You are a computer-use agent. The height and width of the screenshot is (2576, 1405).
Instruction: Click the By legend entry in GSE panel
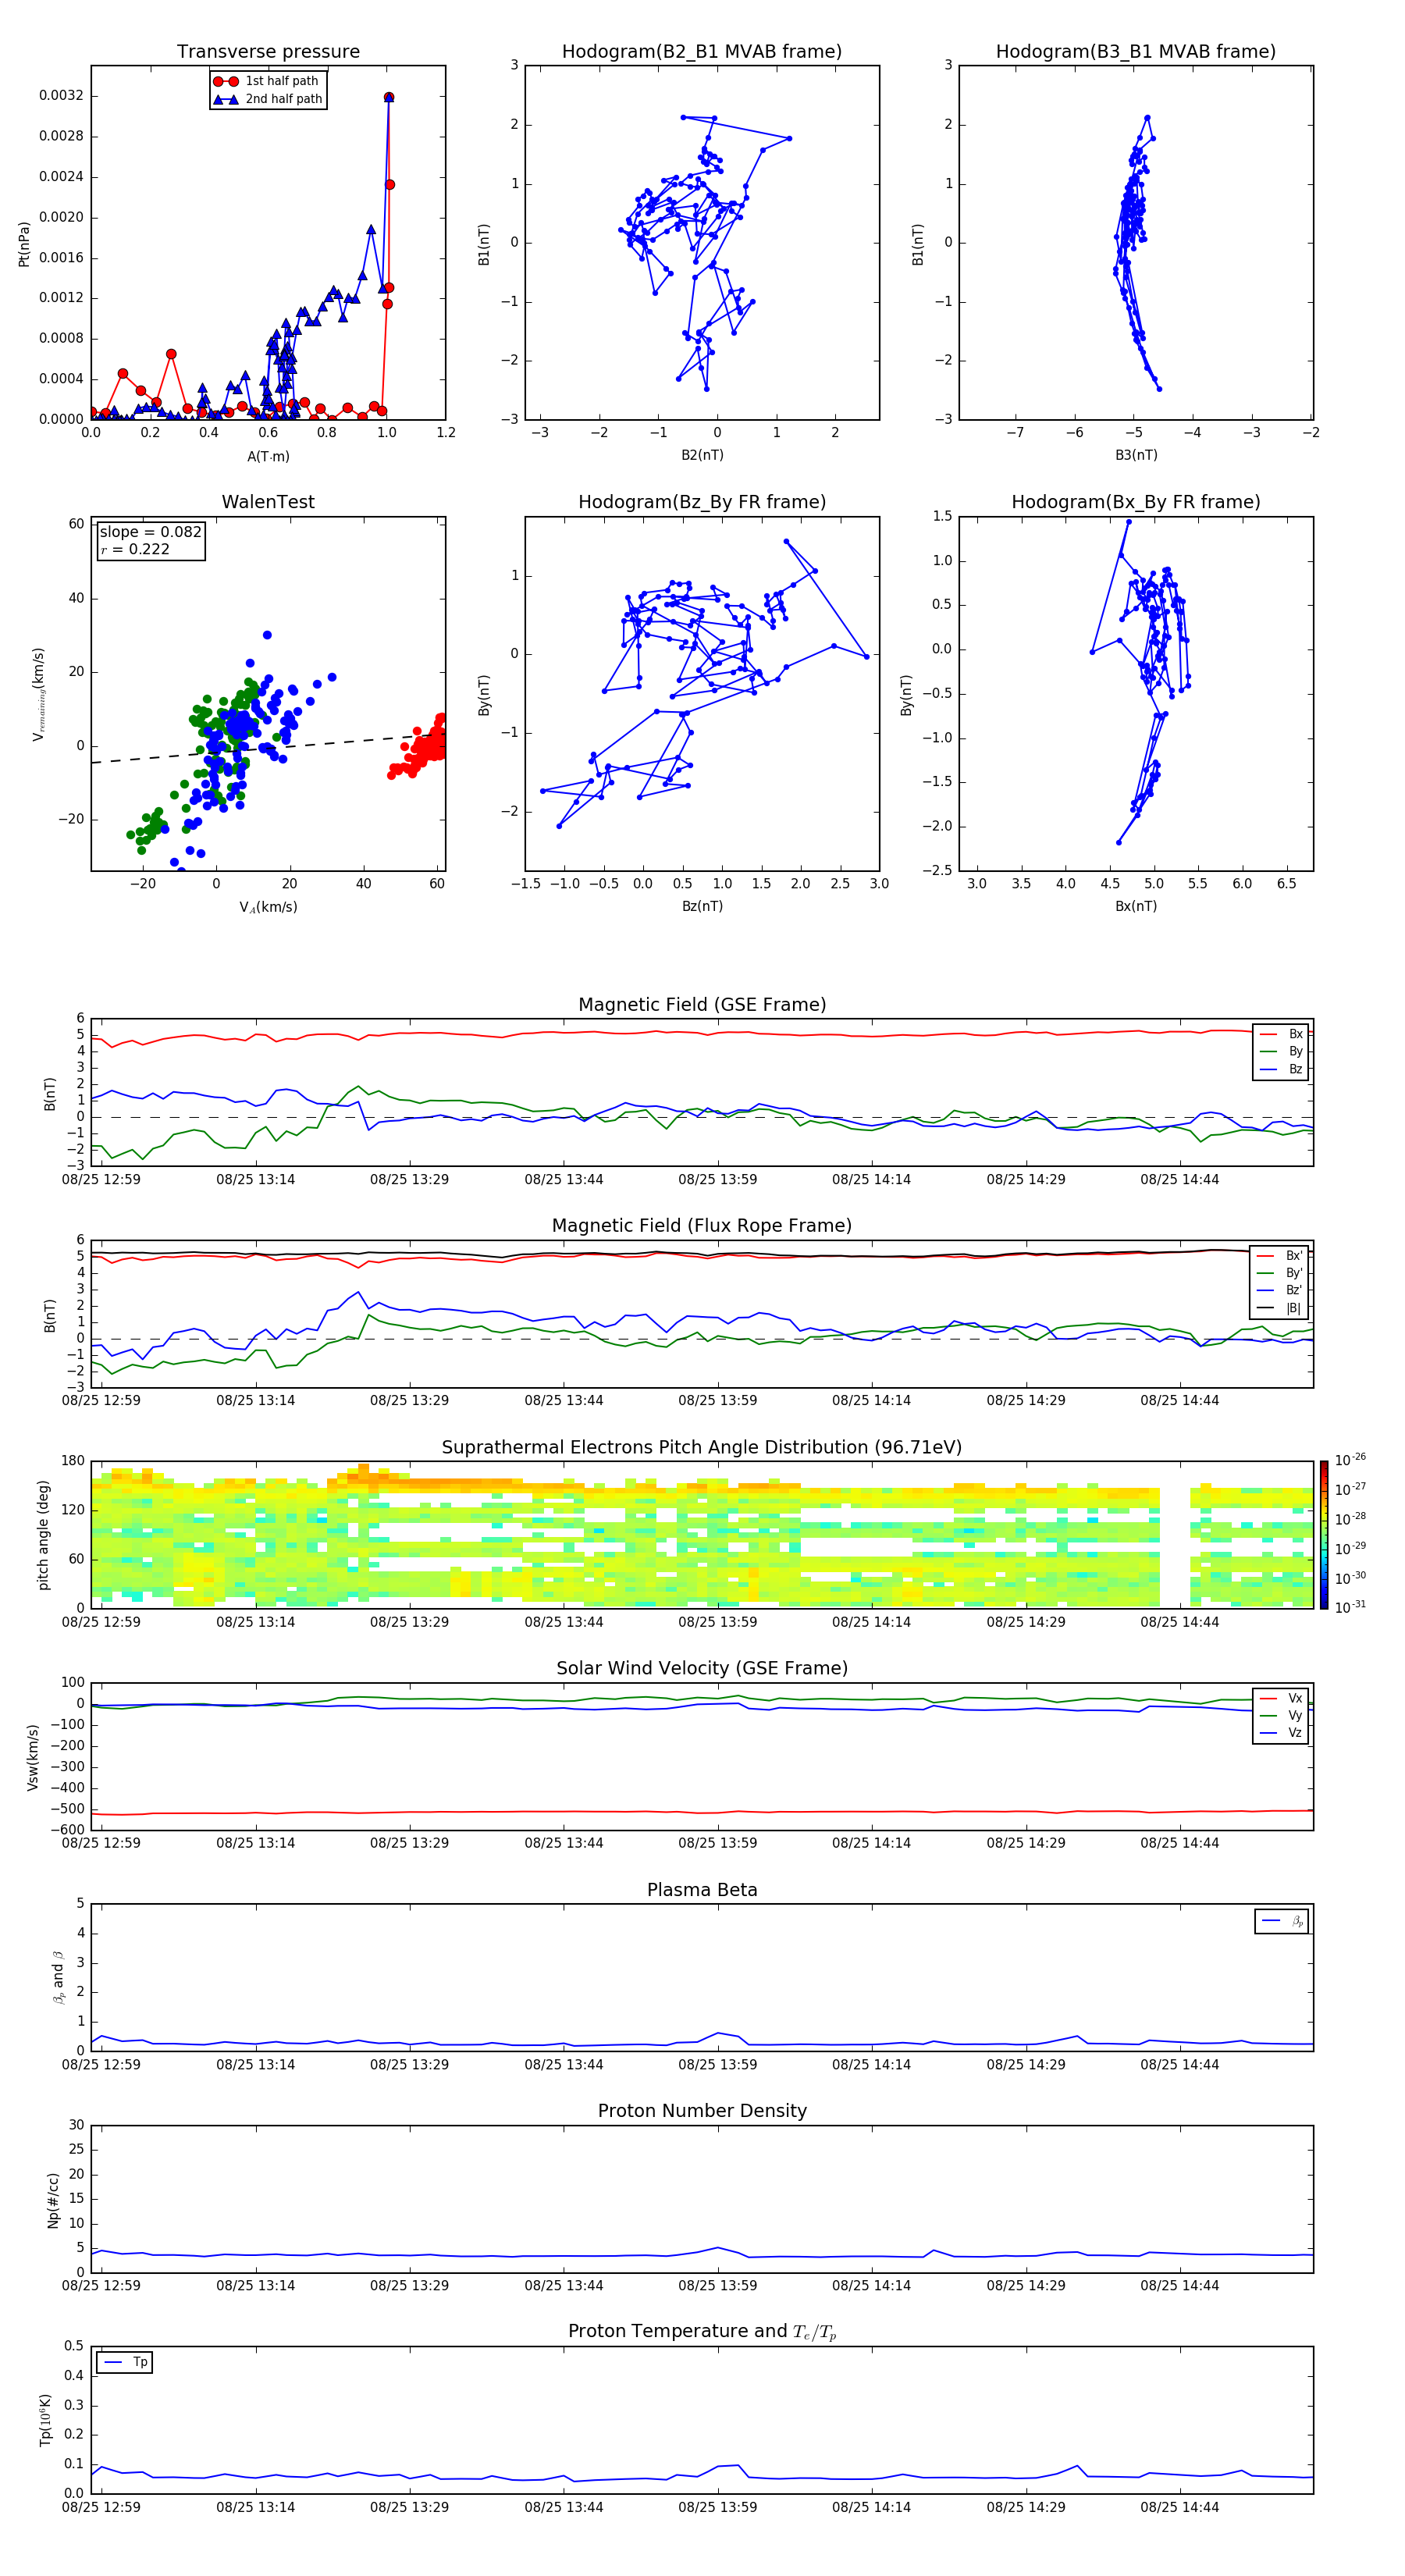(x=1281, y=1051)
